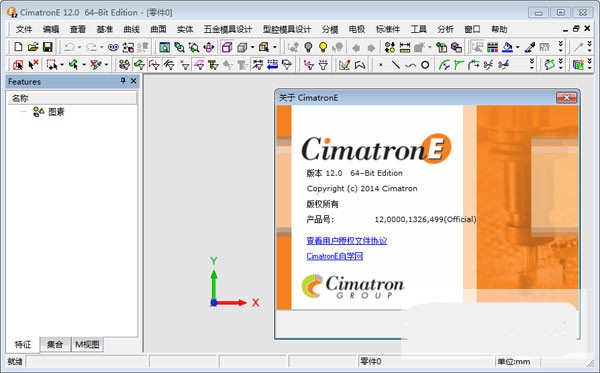This screenshot has width=600, height=373.
Task: Close the 关于 CimatronE dialog
Action: point(566,98)
